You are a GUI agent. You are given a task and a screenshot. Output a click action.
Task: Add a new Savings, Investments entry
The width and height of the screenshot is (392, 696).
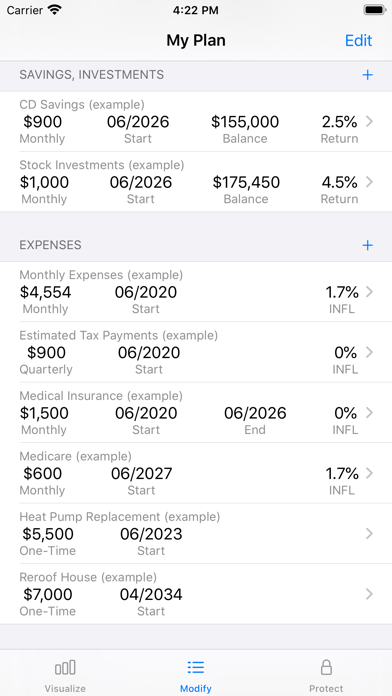click(x=368, y=75)
